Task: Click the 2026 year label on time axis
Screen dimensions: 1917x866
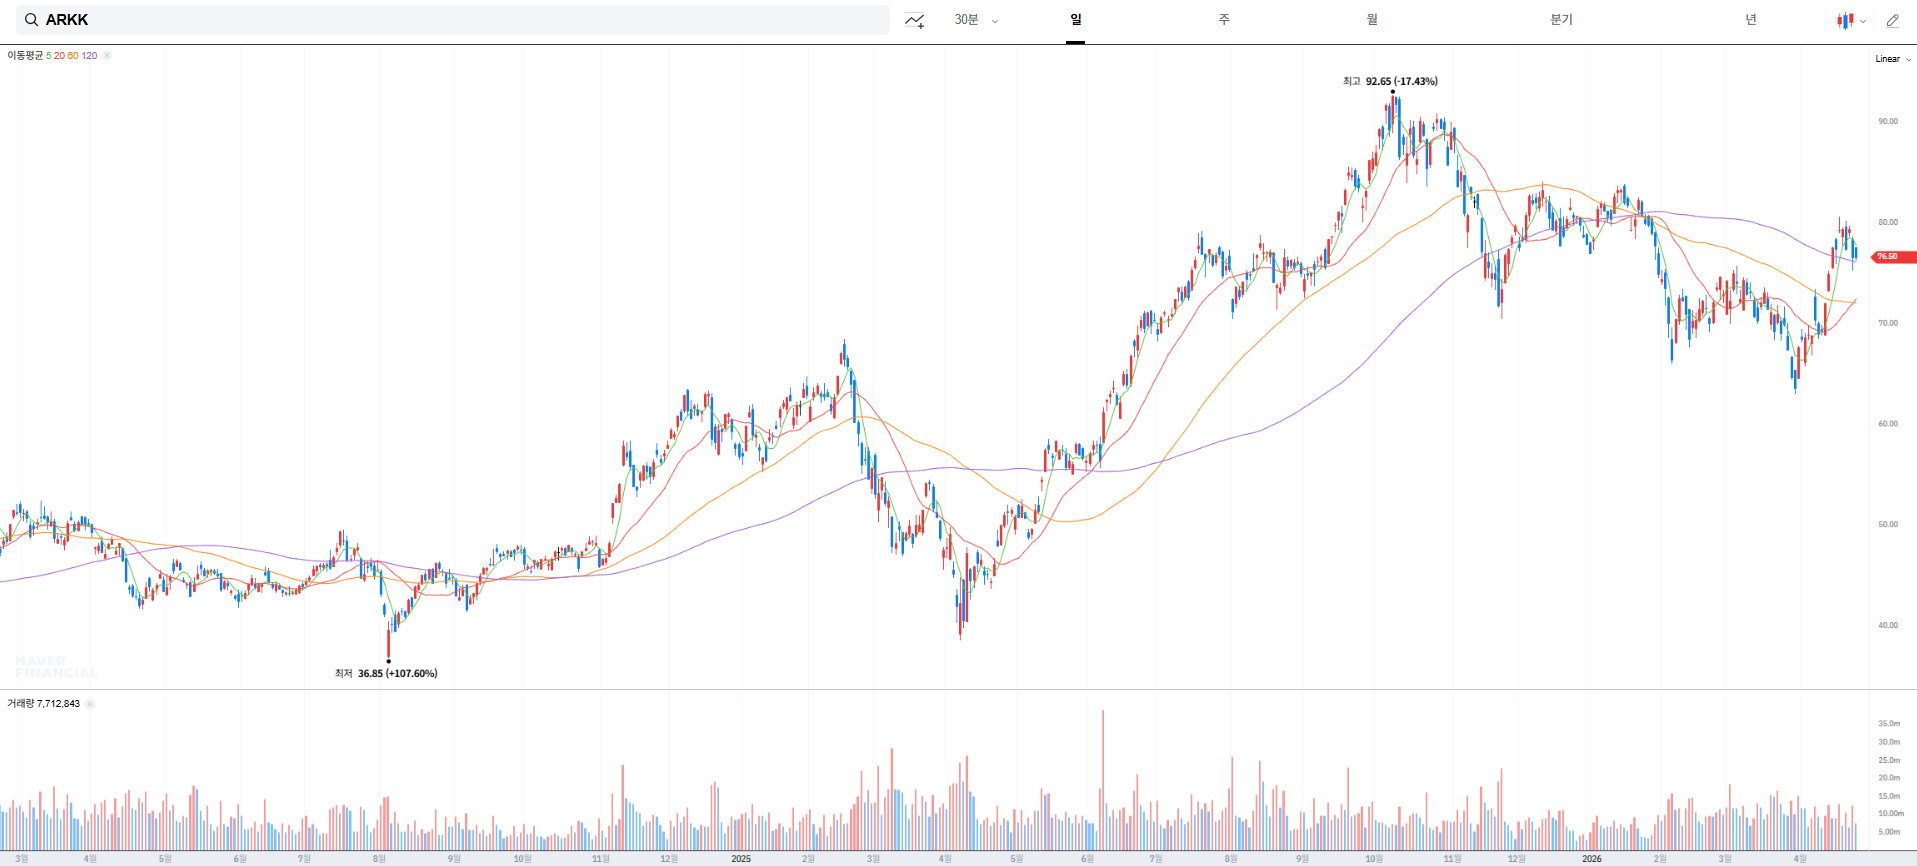Action: (1592, 859)
